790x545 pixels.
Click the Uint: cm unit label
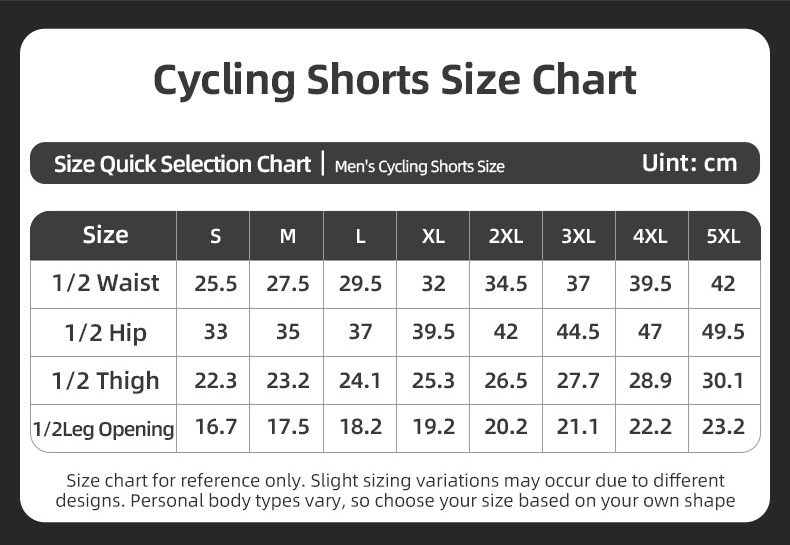pyautogui.click(x=689, y=163)
